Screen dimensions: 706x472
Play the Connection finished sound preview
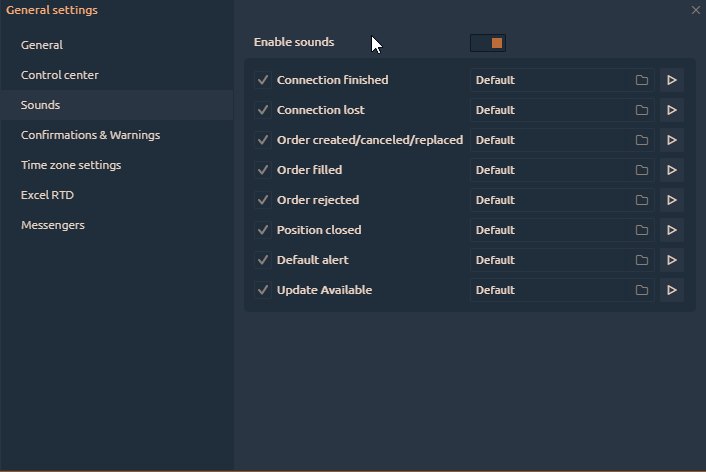pyautogui.click(x=671, y=80)
